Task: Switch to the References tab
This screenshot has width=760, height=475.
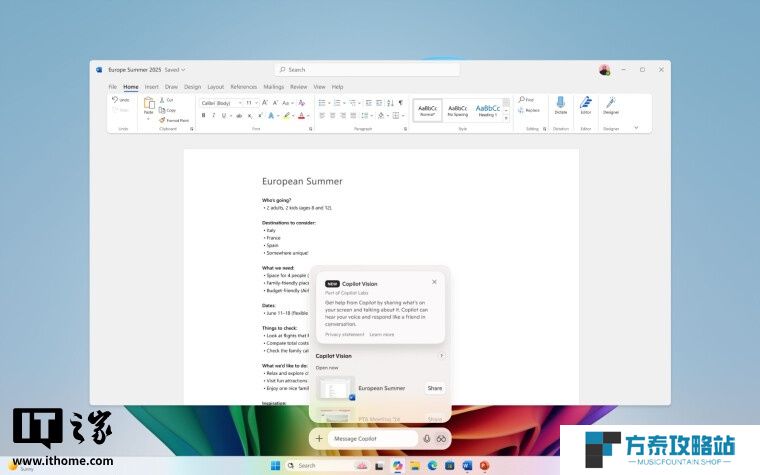Action: (x=244, y=87)
